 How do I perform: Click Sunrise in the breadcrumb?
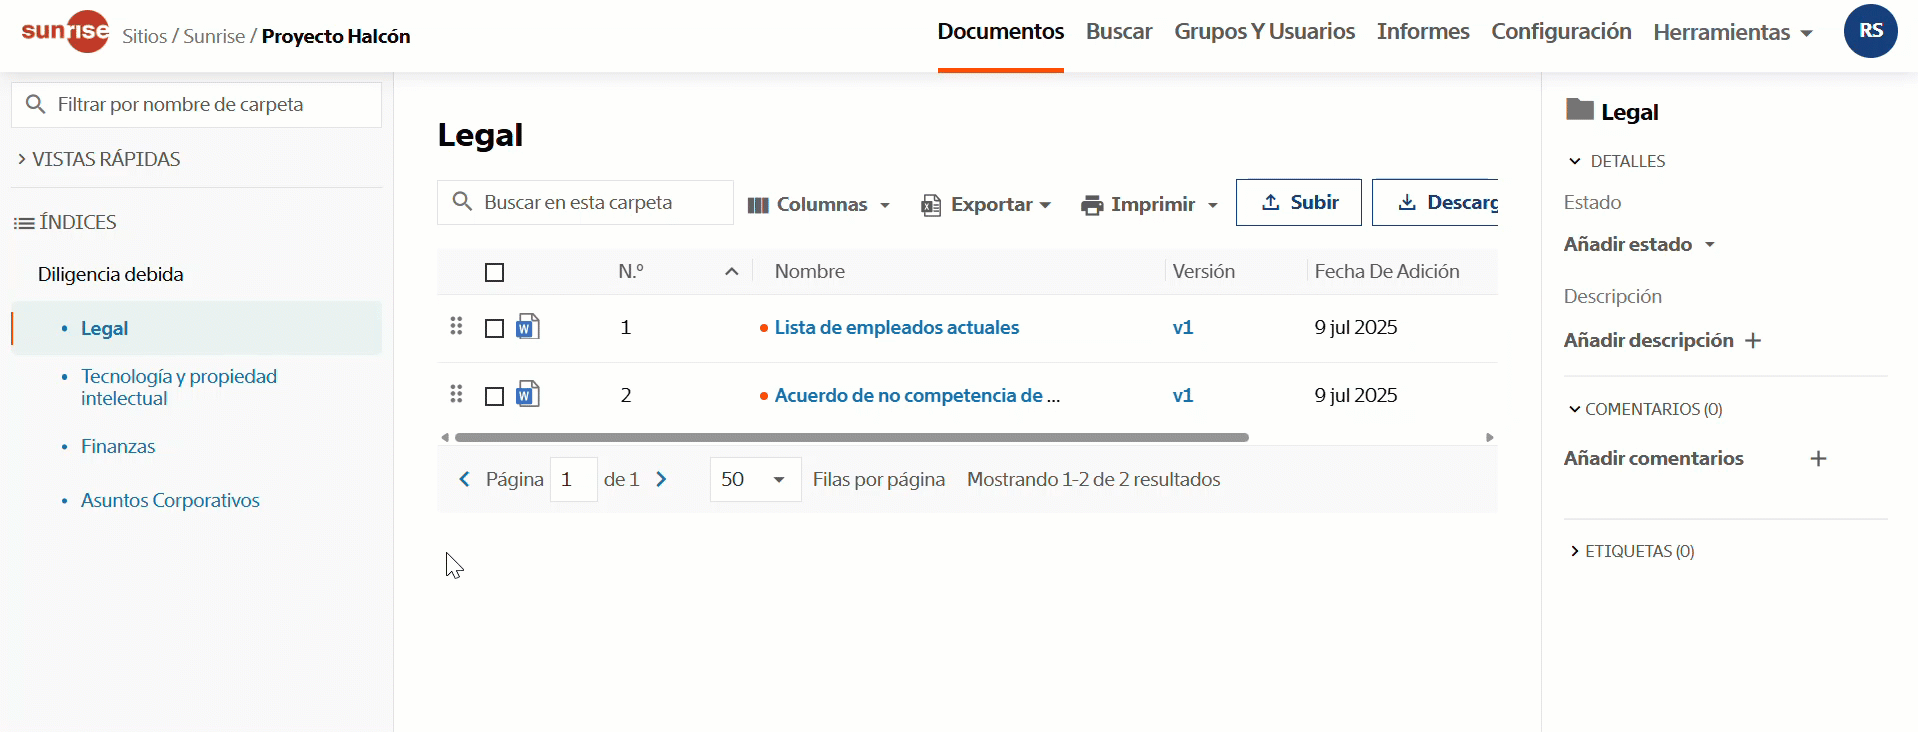214,36
